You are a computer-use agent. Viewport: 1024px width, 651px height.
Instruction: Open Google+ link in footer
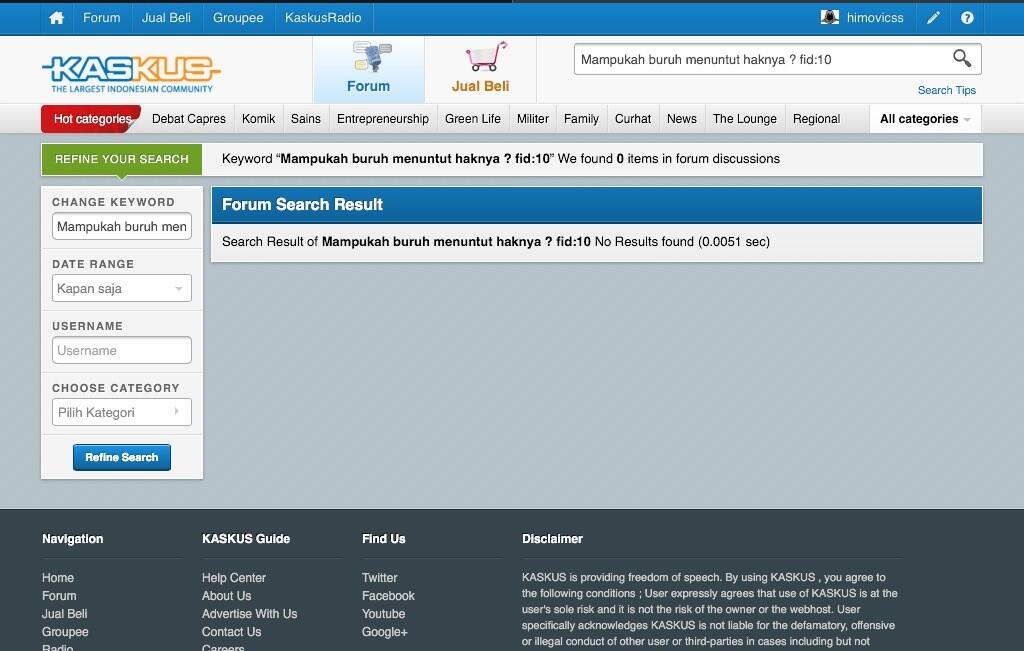[384, 631]
